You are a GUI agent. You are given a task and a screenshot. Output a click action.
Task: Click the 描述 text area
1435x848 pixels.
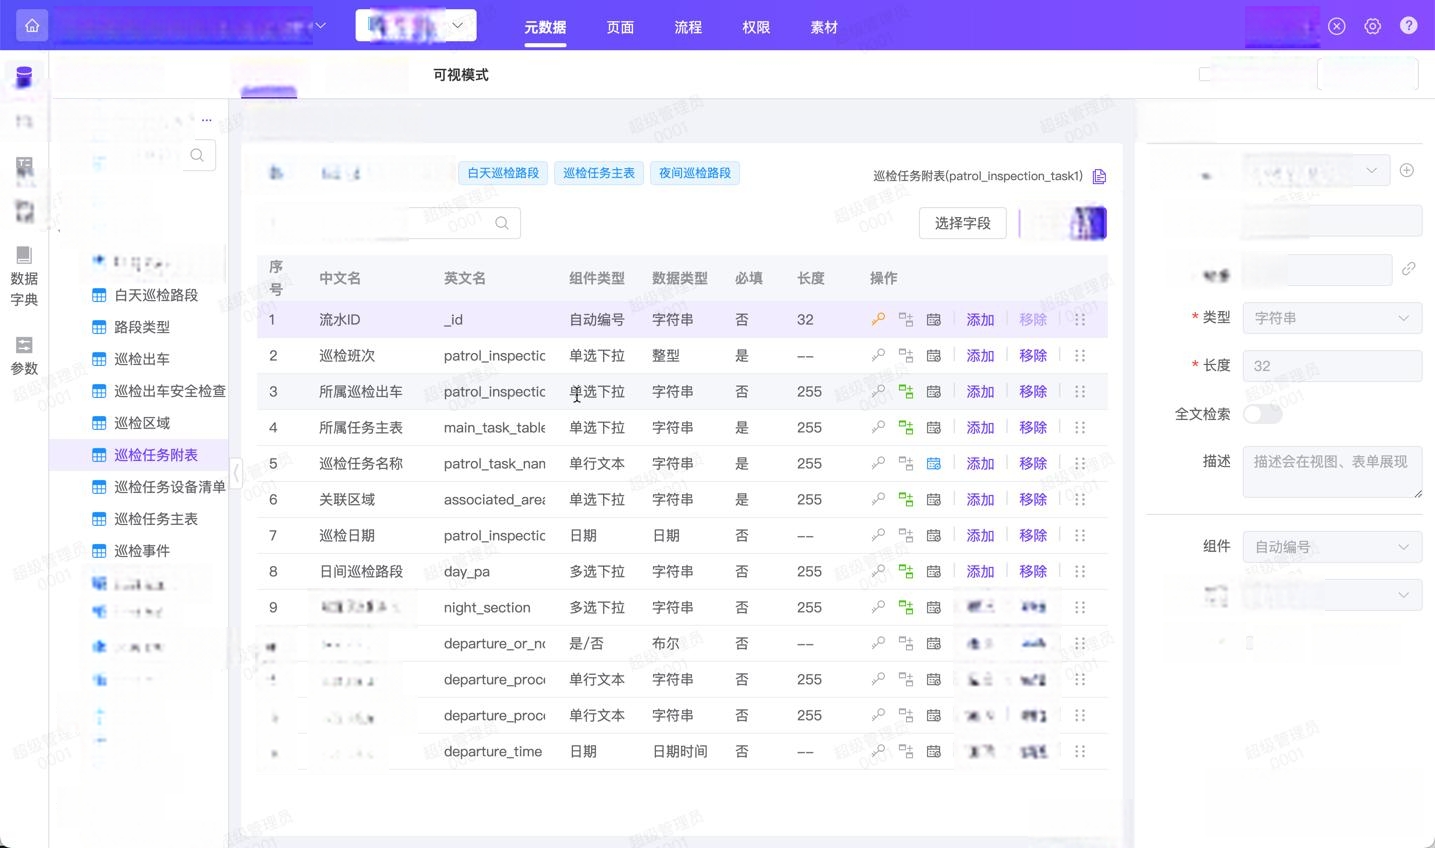click(1332, 472)
